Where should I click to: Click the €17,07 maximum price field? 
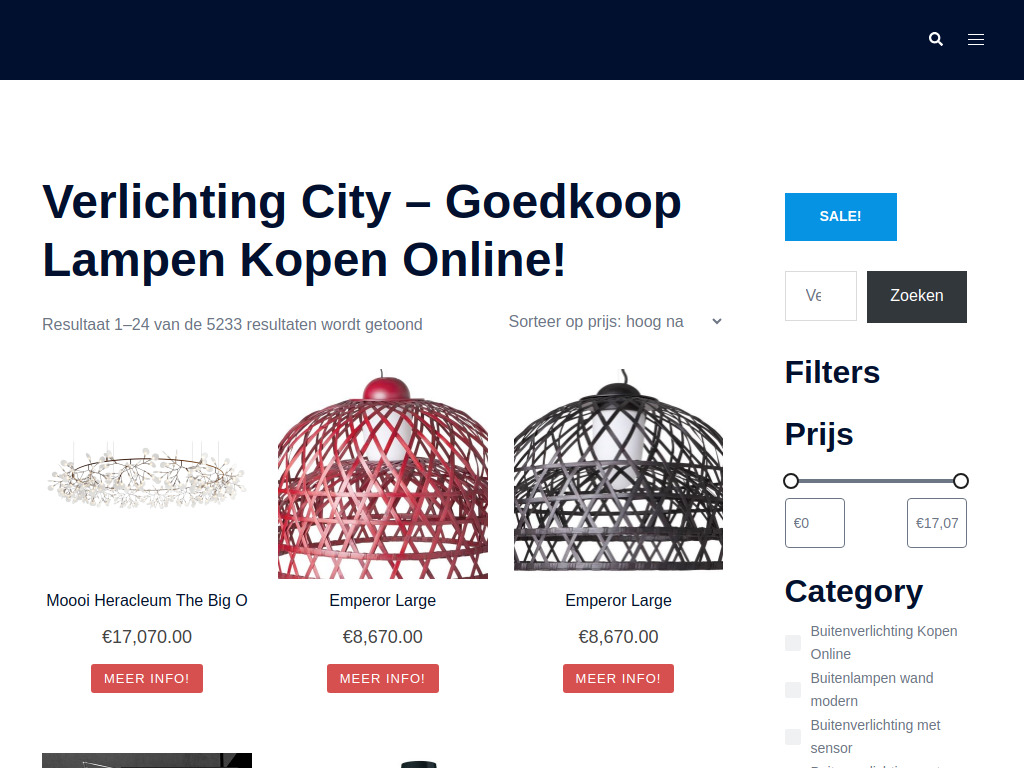936,523
